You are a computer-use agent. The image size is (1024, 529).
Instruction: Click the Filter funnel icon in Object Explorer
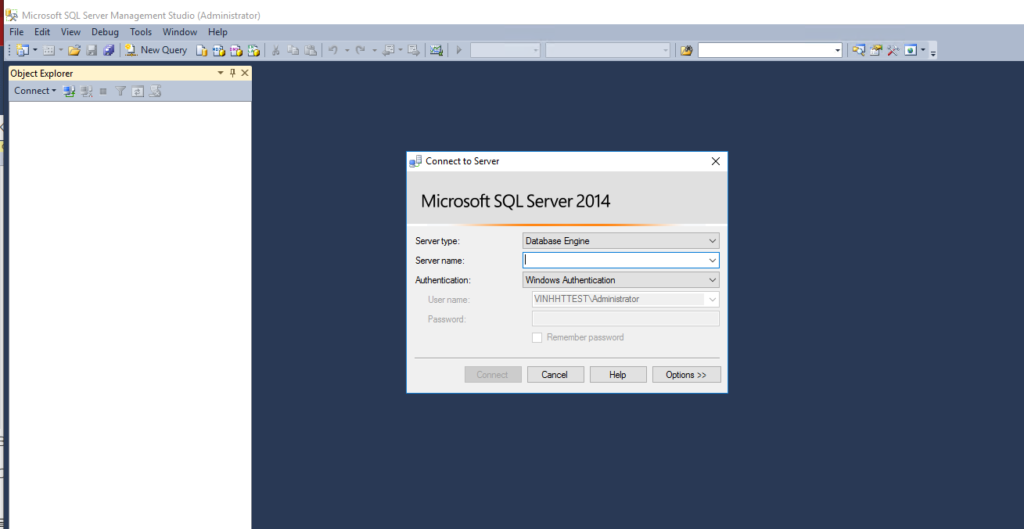[120, 91]
